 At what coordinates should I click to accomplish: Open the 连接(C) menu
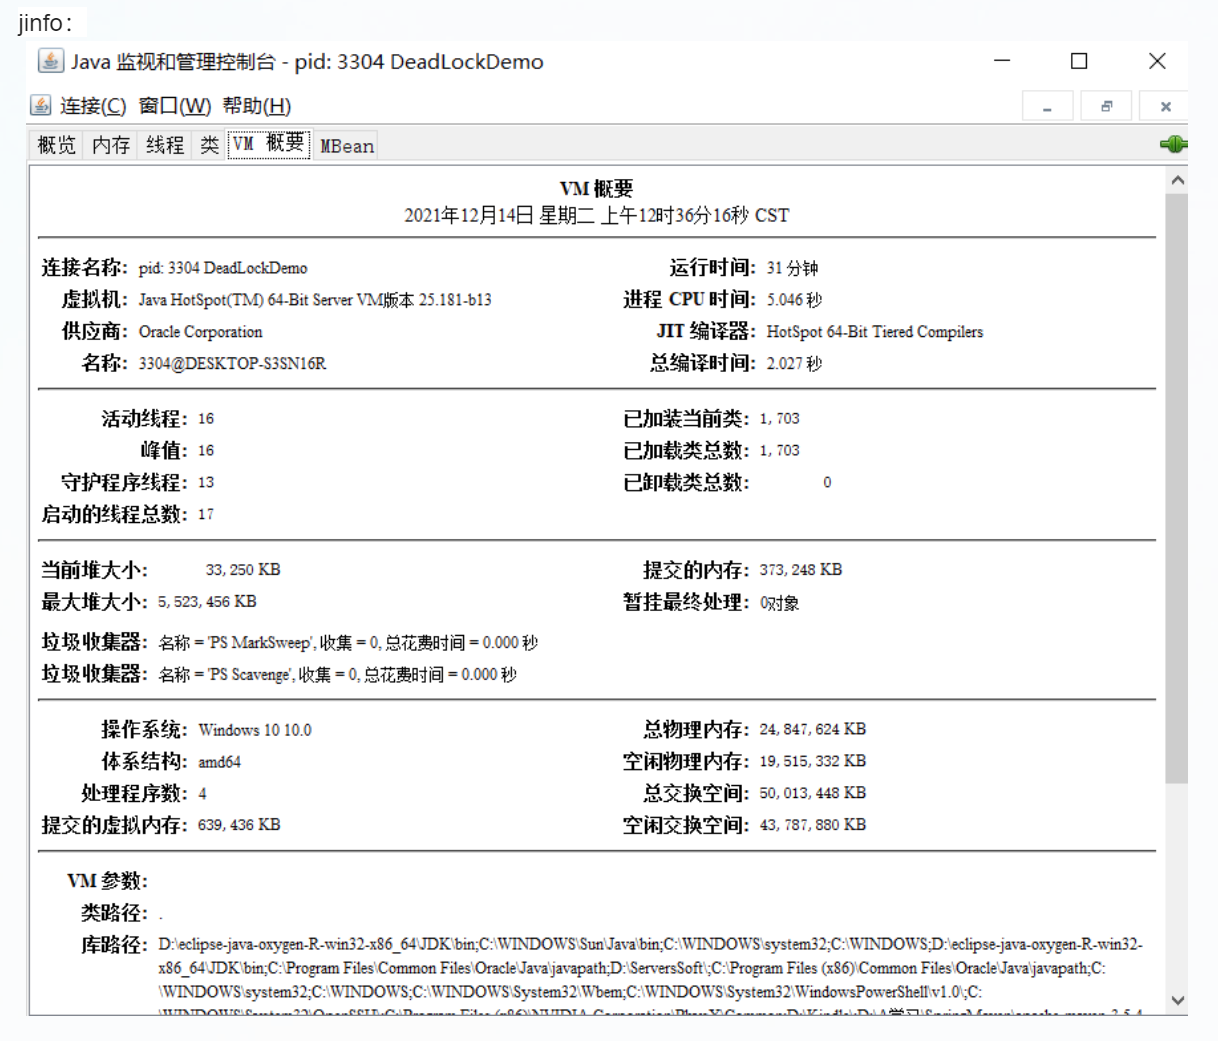pyautogui.click(x=93, y=106)
